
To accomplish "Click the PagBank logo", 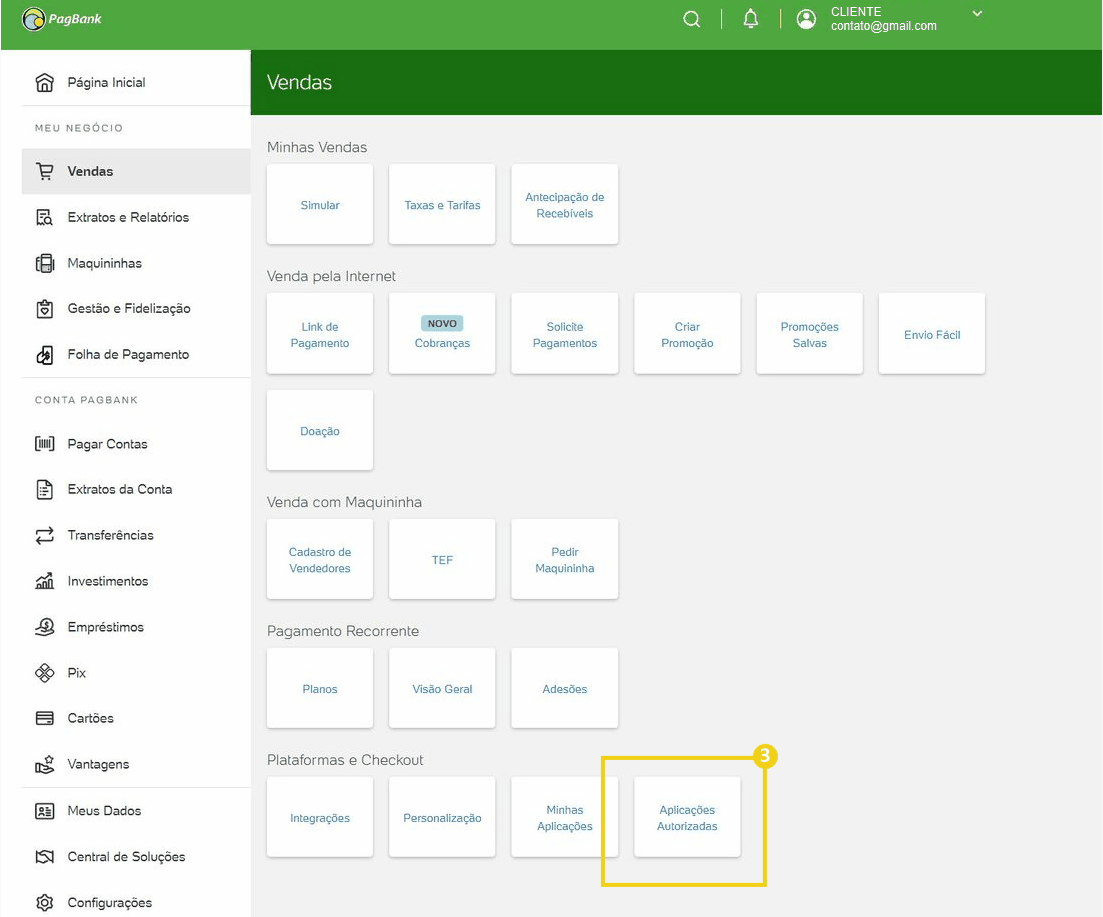I will pos(62,19).
